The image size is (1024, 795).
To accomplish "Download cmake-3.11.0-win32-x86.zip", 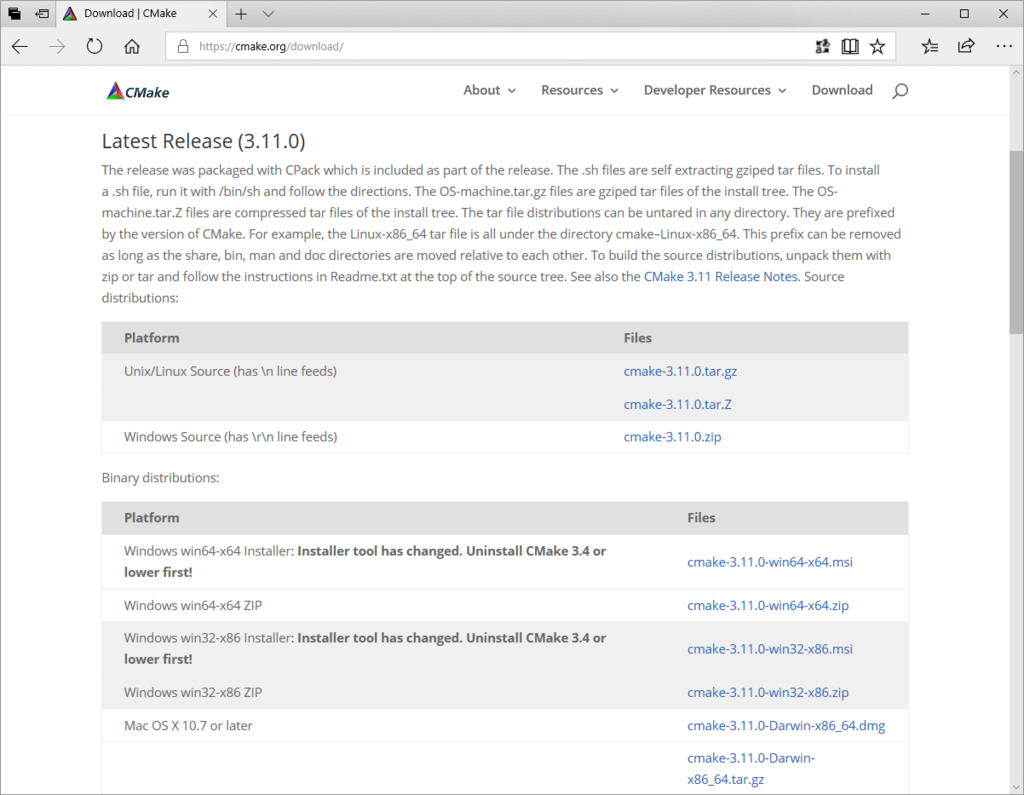I will point(767,692).
